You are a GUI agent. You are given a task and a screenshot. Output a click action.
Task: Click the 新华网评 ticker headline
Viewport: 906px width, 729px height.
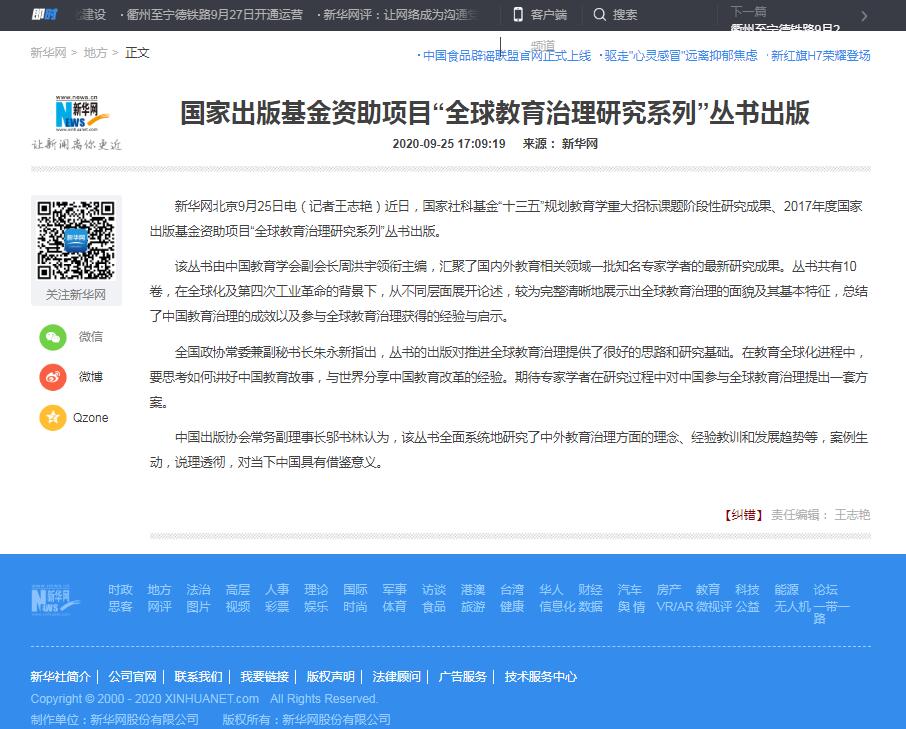400,14
